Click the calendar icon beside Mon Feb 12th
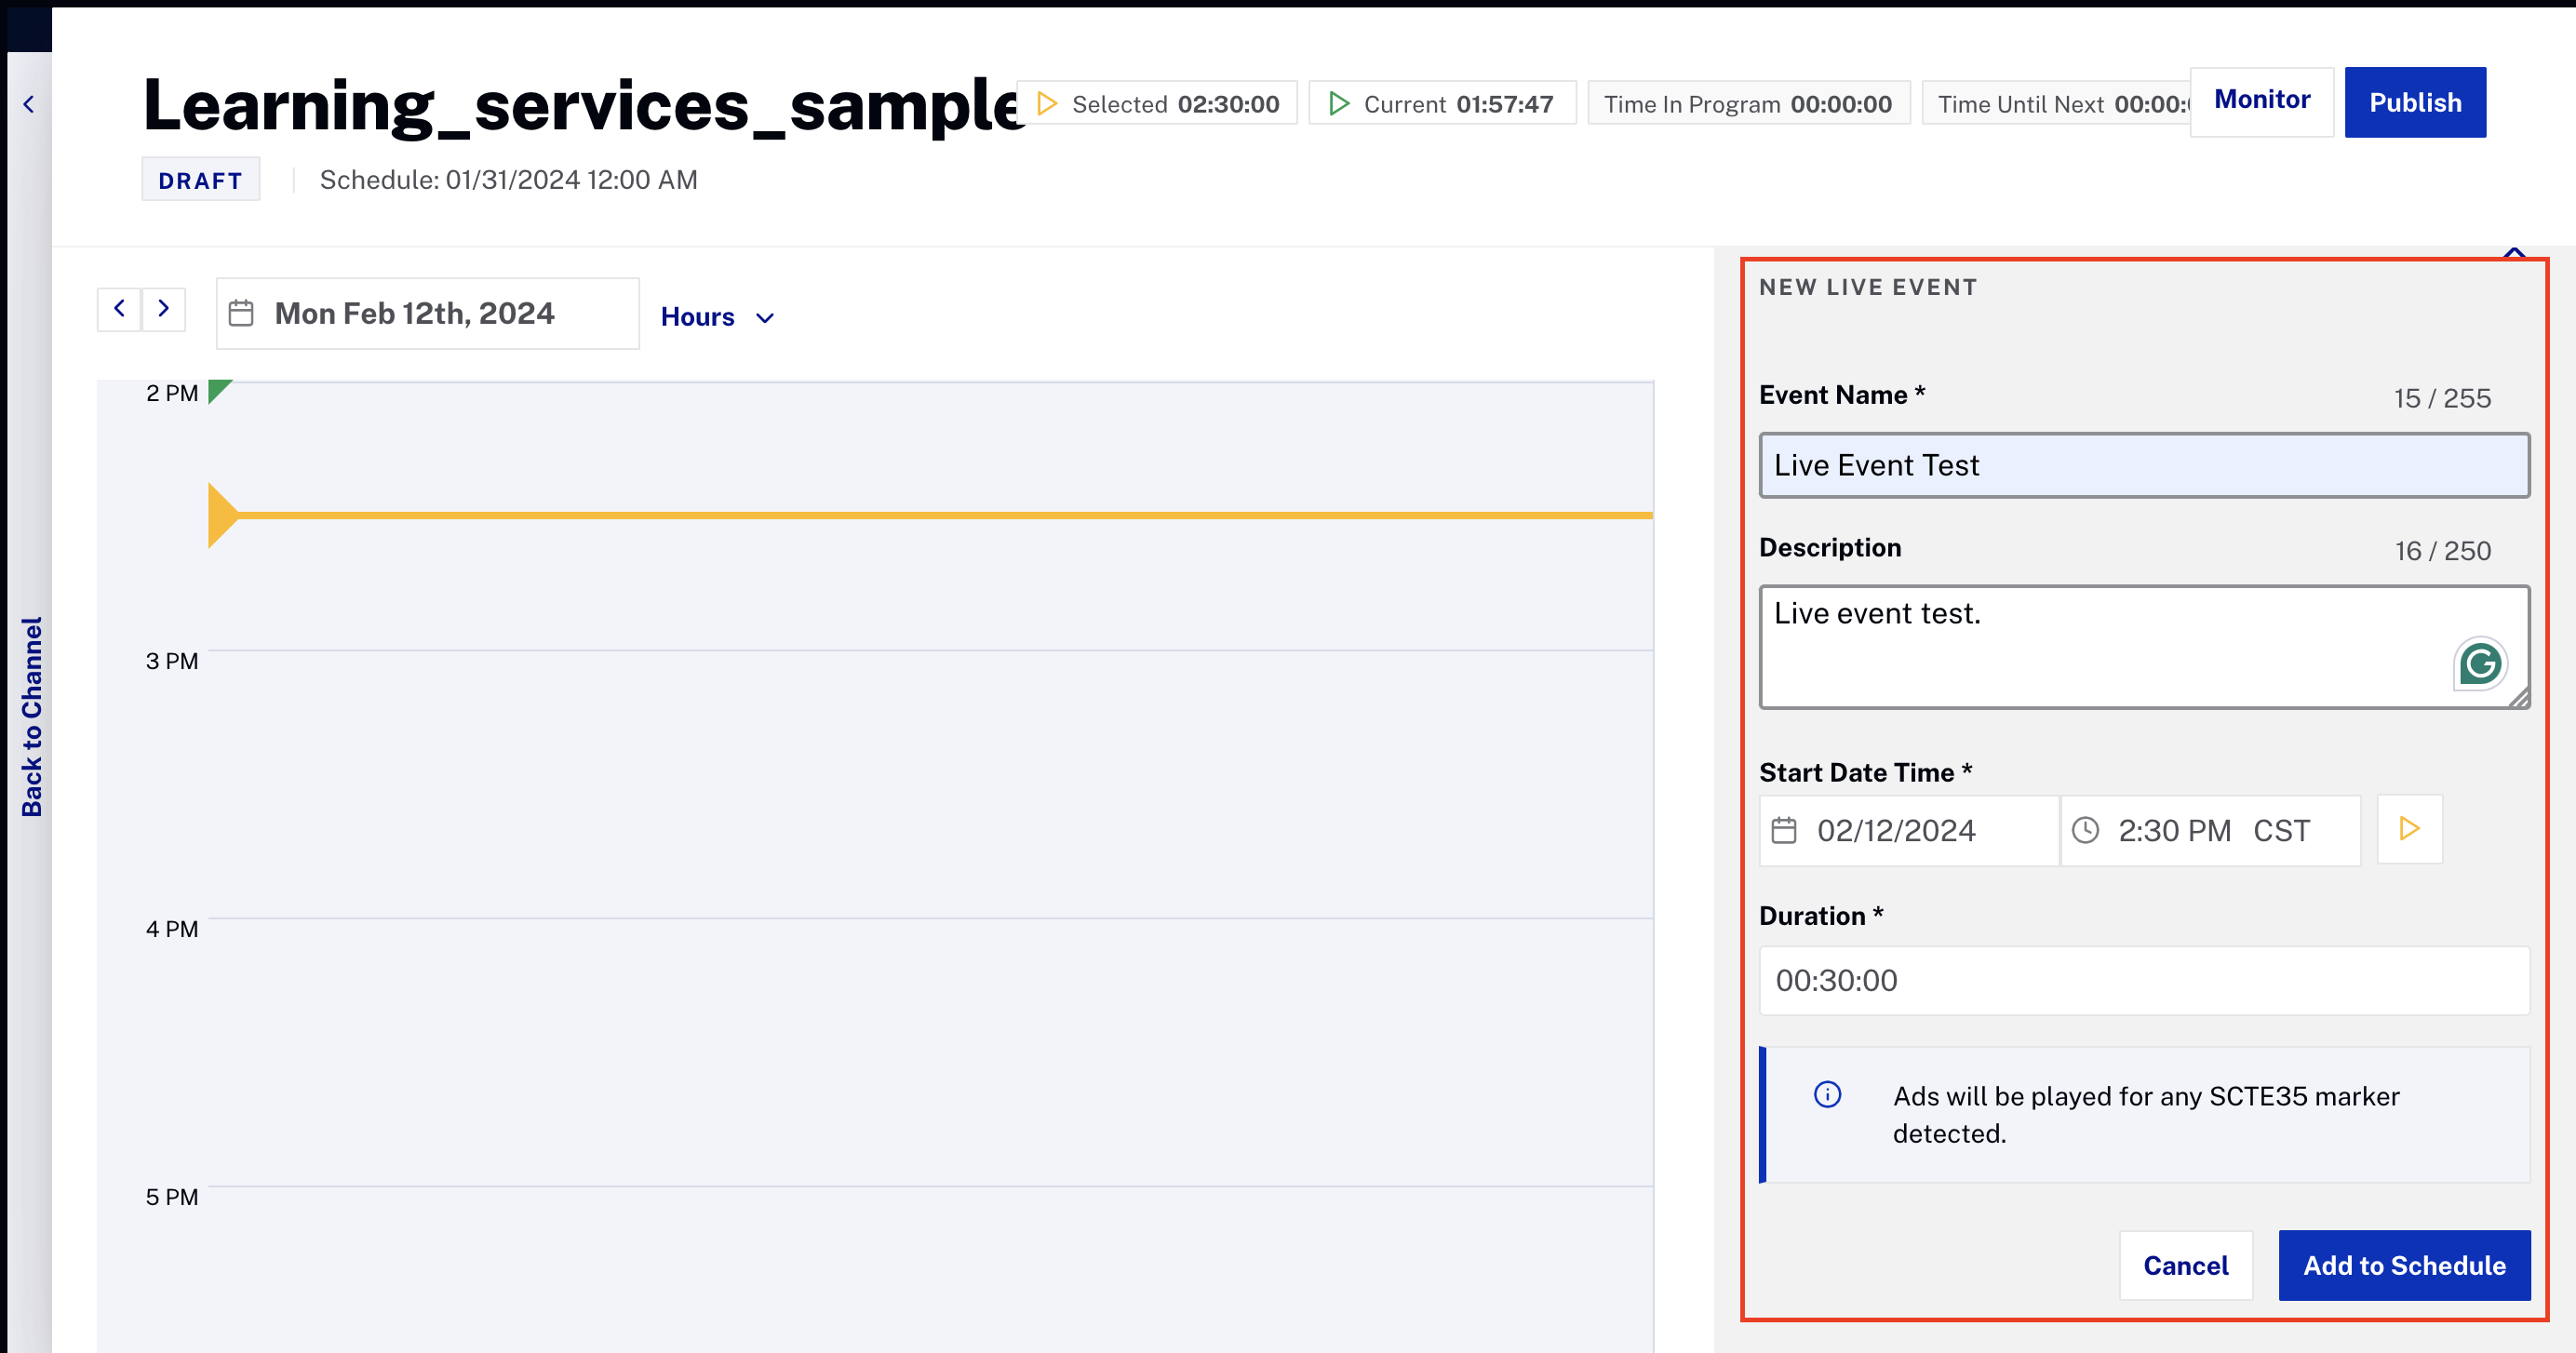The height and width of the screenshot is (1353, 2576). pyautogui.click(x=243, y=312)
